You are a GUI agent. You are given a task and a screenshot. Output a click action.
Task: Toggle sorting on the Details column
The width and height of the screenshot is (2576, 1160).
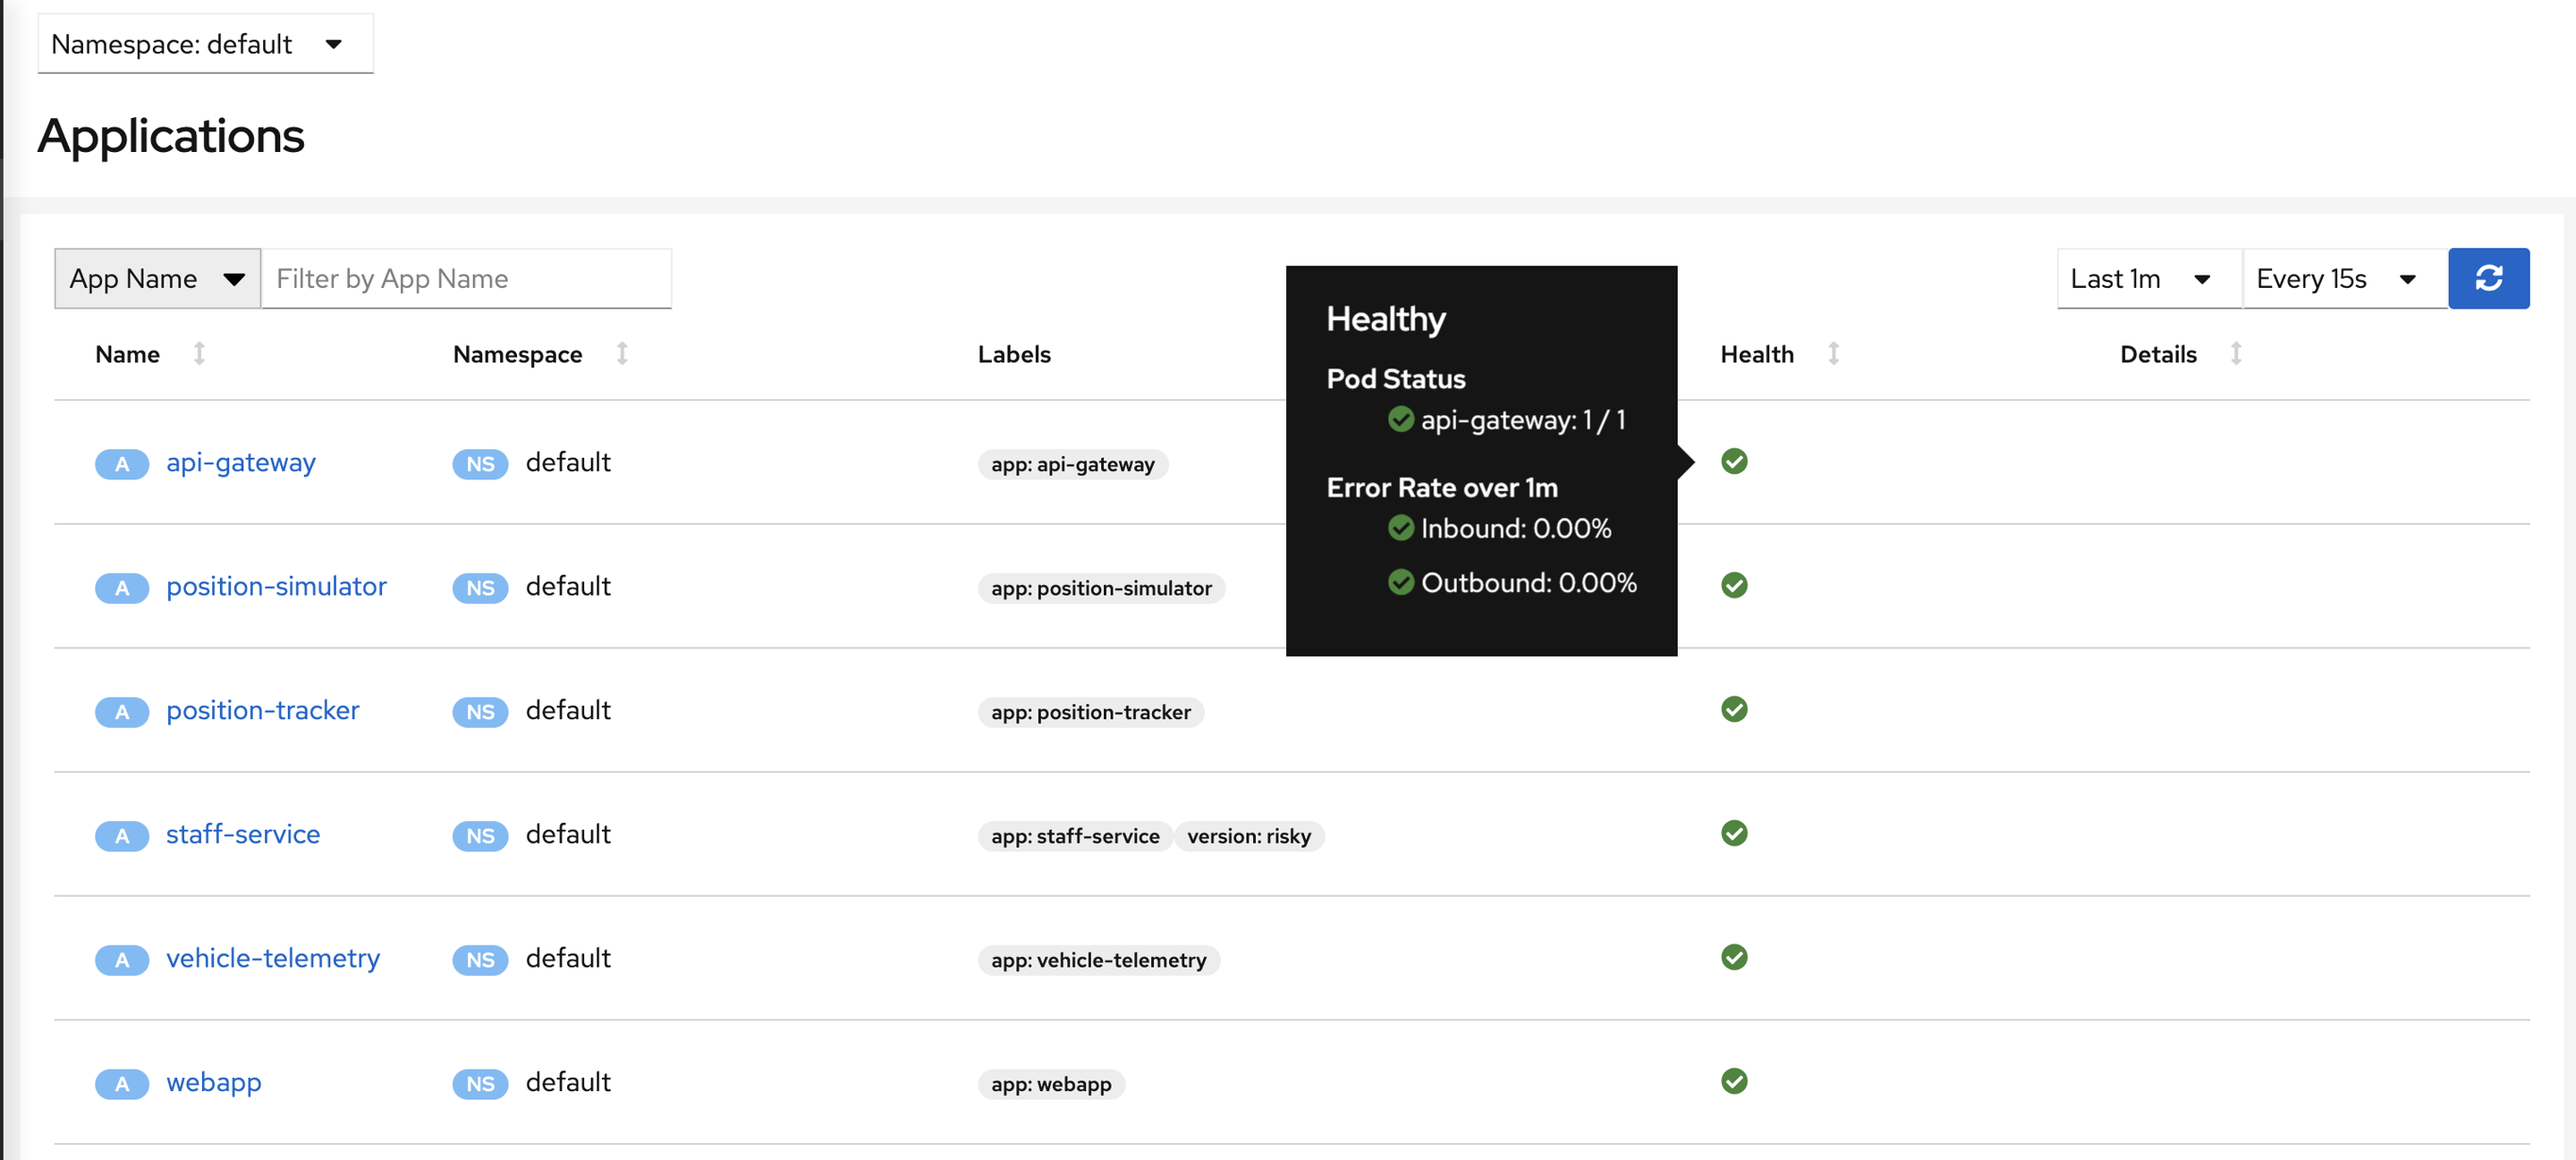(2237, 353)
